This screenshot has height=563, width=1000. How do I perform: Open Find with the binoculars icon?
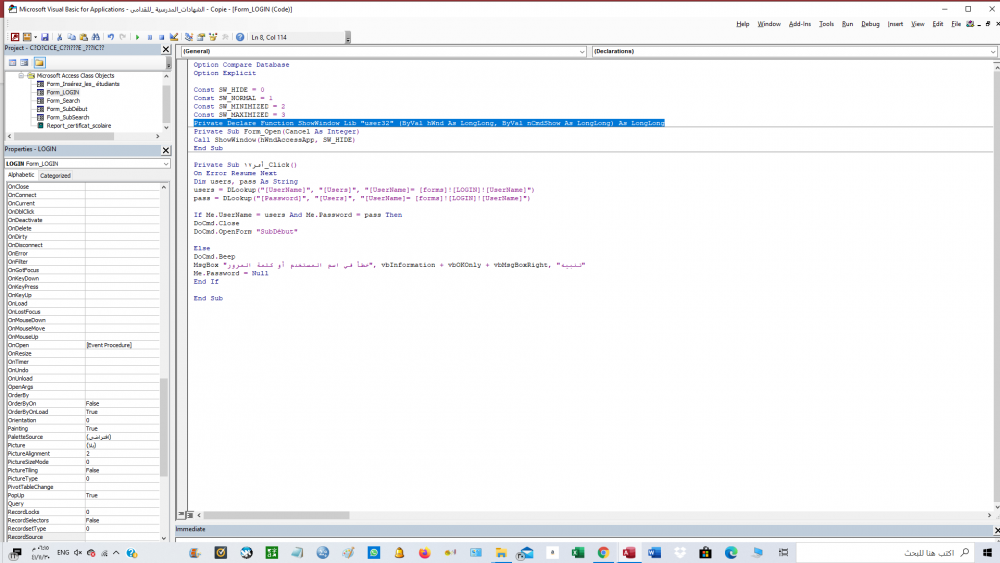[96, 38]
